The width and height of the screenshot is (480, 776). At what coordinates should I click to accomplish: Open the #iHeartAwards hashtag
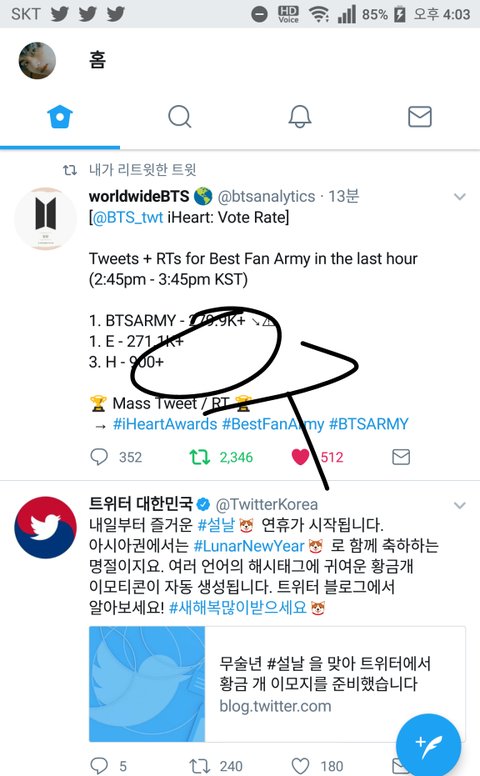(x=165, y=424)
